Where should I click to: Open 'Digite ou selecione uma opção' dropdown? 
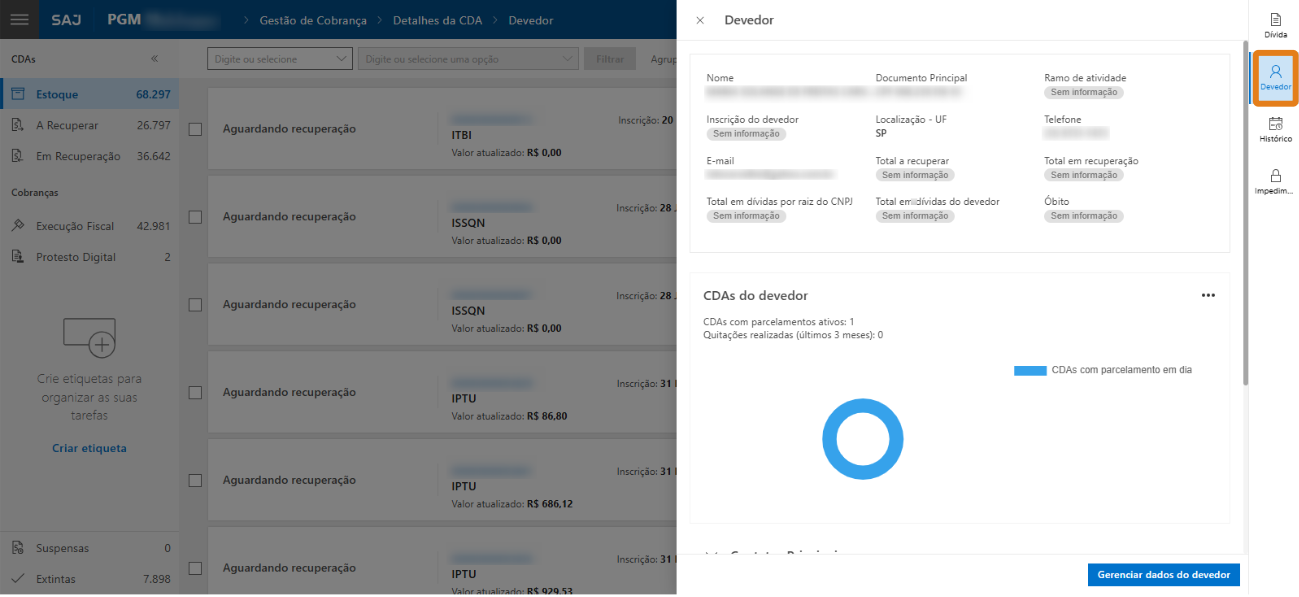pos(468,59)
